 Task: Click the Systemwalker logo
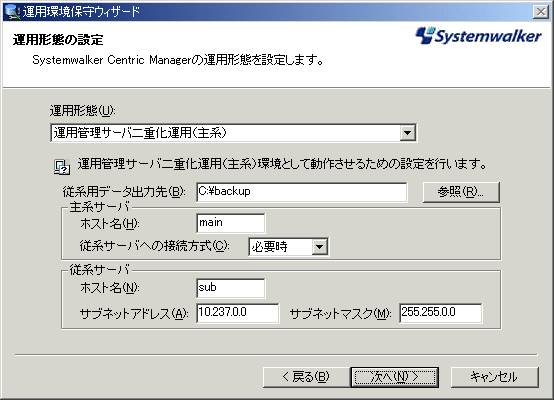478,36
